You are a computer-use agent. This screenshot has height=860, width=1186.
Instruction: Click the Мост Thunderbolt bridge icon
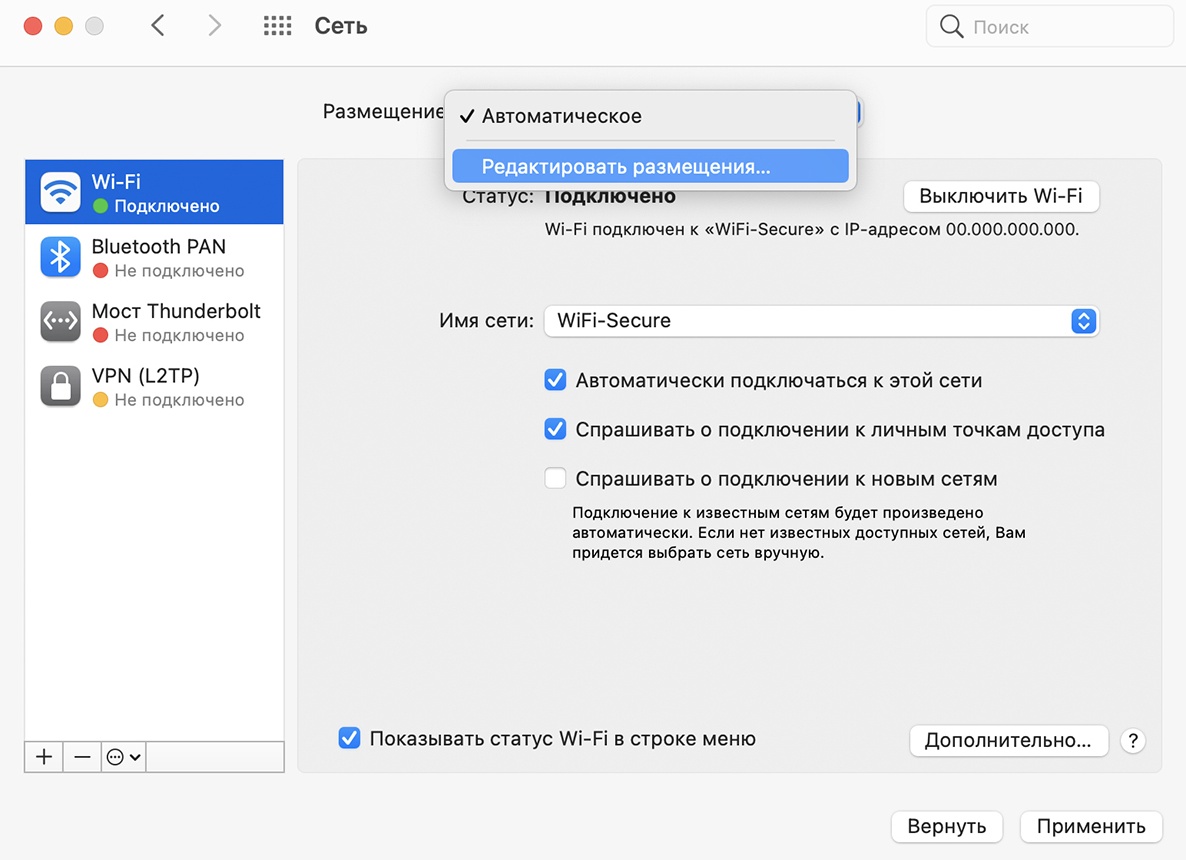61,321
